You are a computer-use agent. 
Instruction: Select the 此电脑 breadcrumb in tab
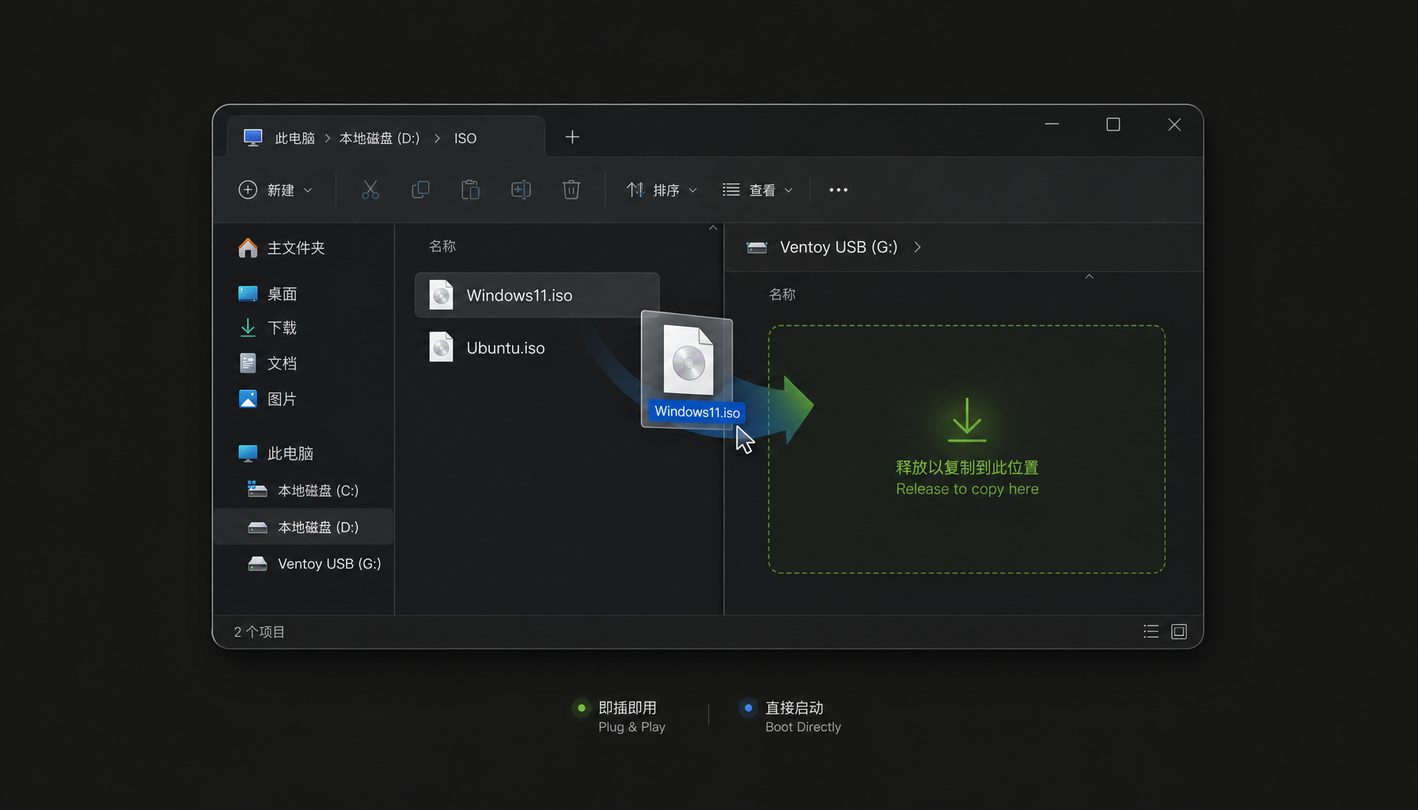pos(295,138)
